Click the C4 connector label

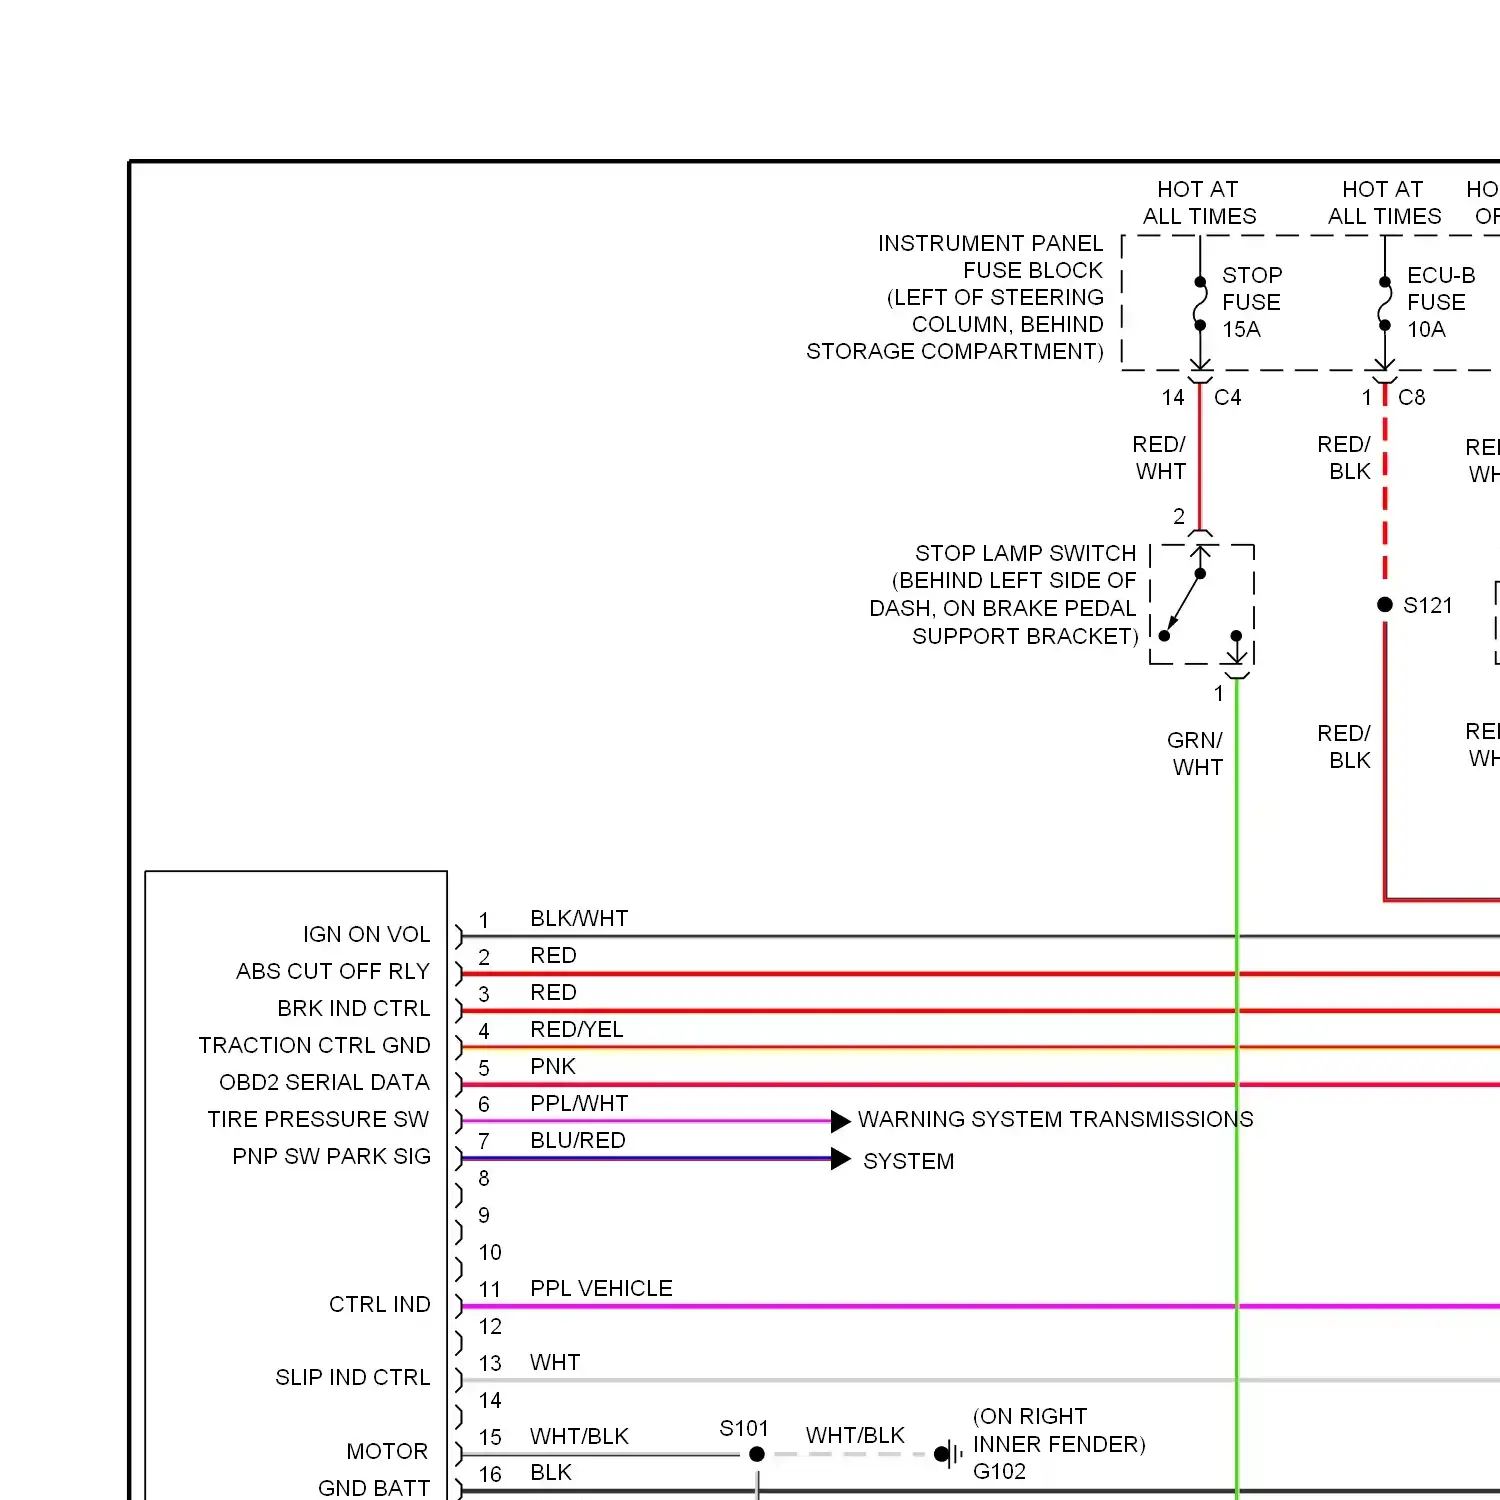point(1228,397)
